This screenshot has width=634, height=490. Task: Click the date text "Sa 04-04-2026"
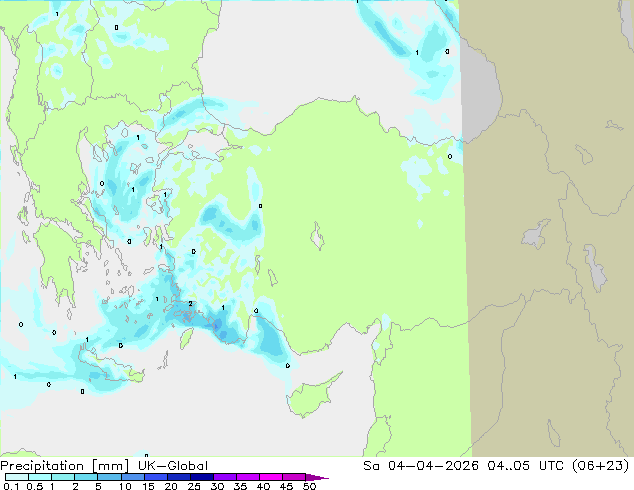tap(421, 466)
